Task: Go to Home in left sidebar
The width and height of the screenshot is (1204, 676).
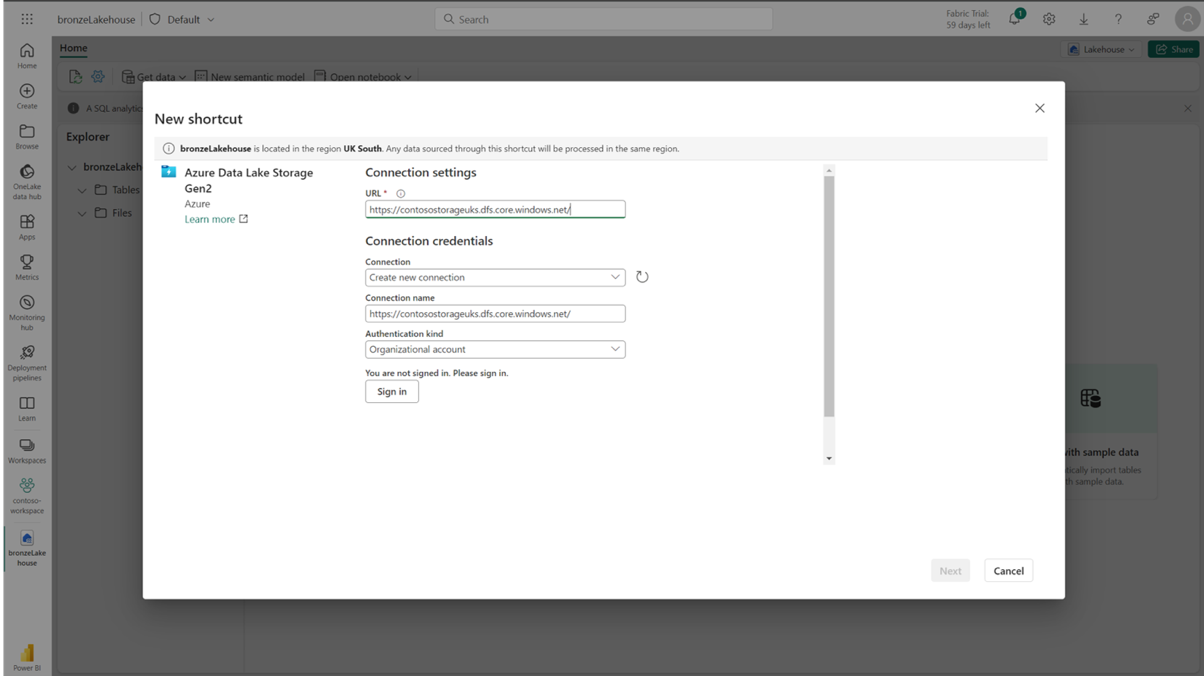Action: click(27, 56)
